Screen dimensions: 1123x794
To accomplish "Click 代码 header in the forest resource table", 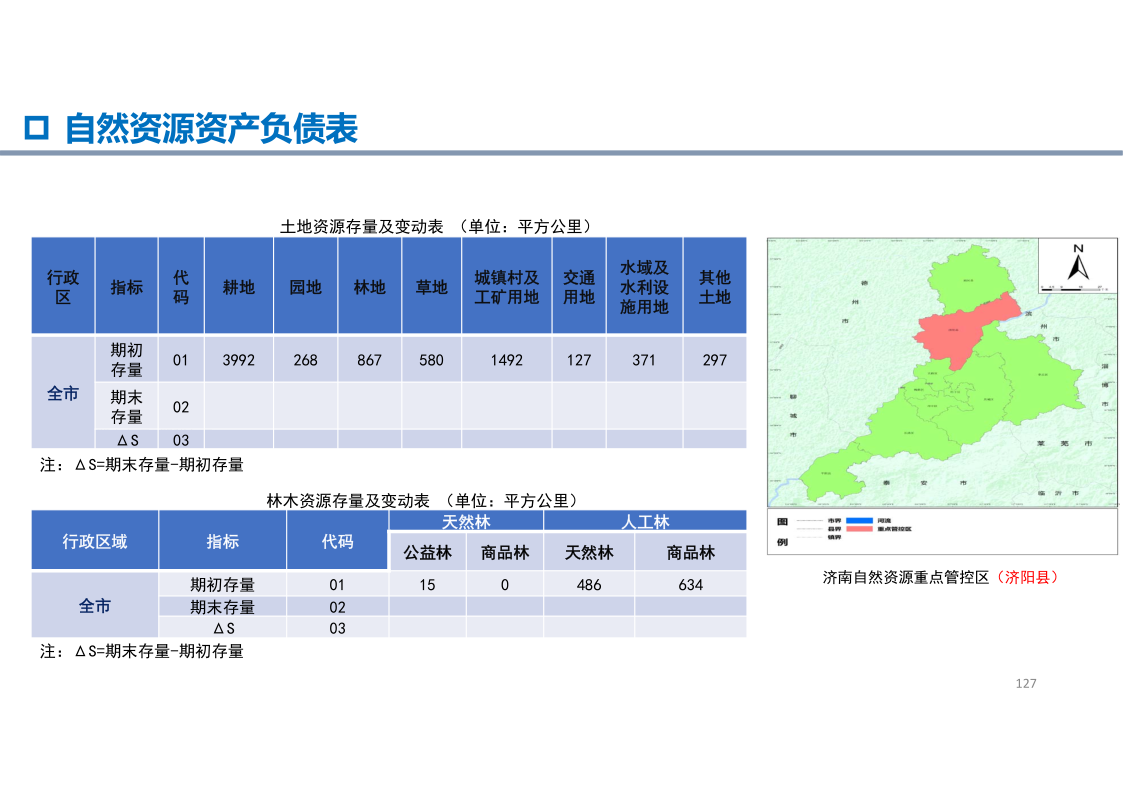I will pyautogui.click(x=337, y=541).
